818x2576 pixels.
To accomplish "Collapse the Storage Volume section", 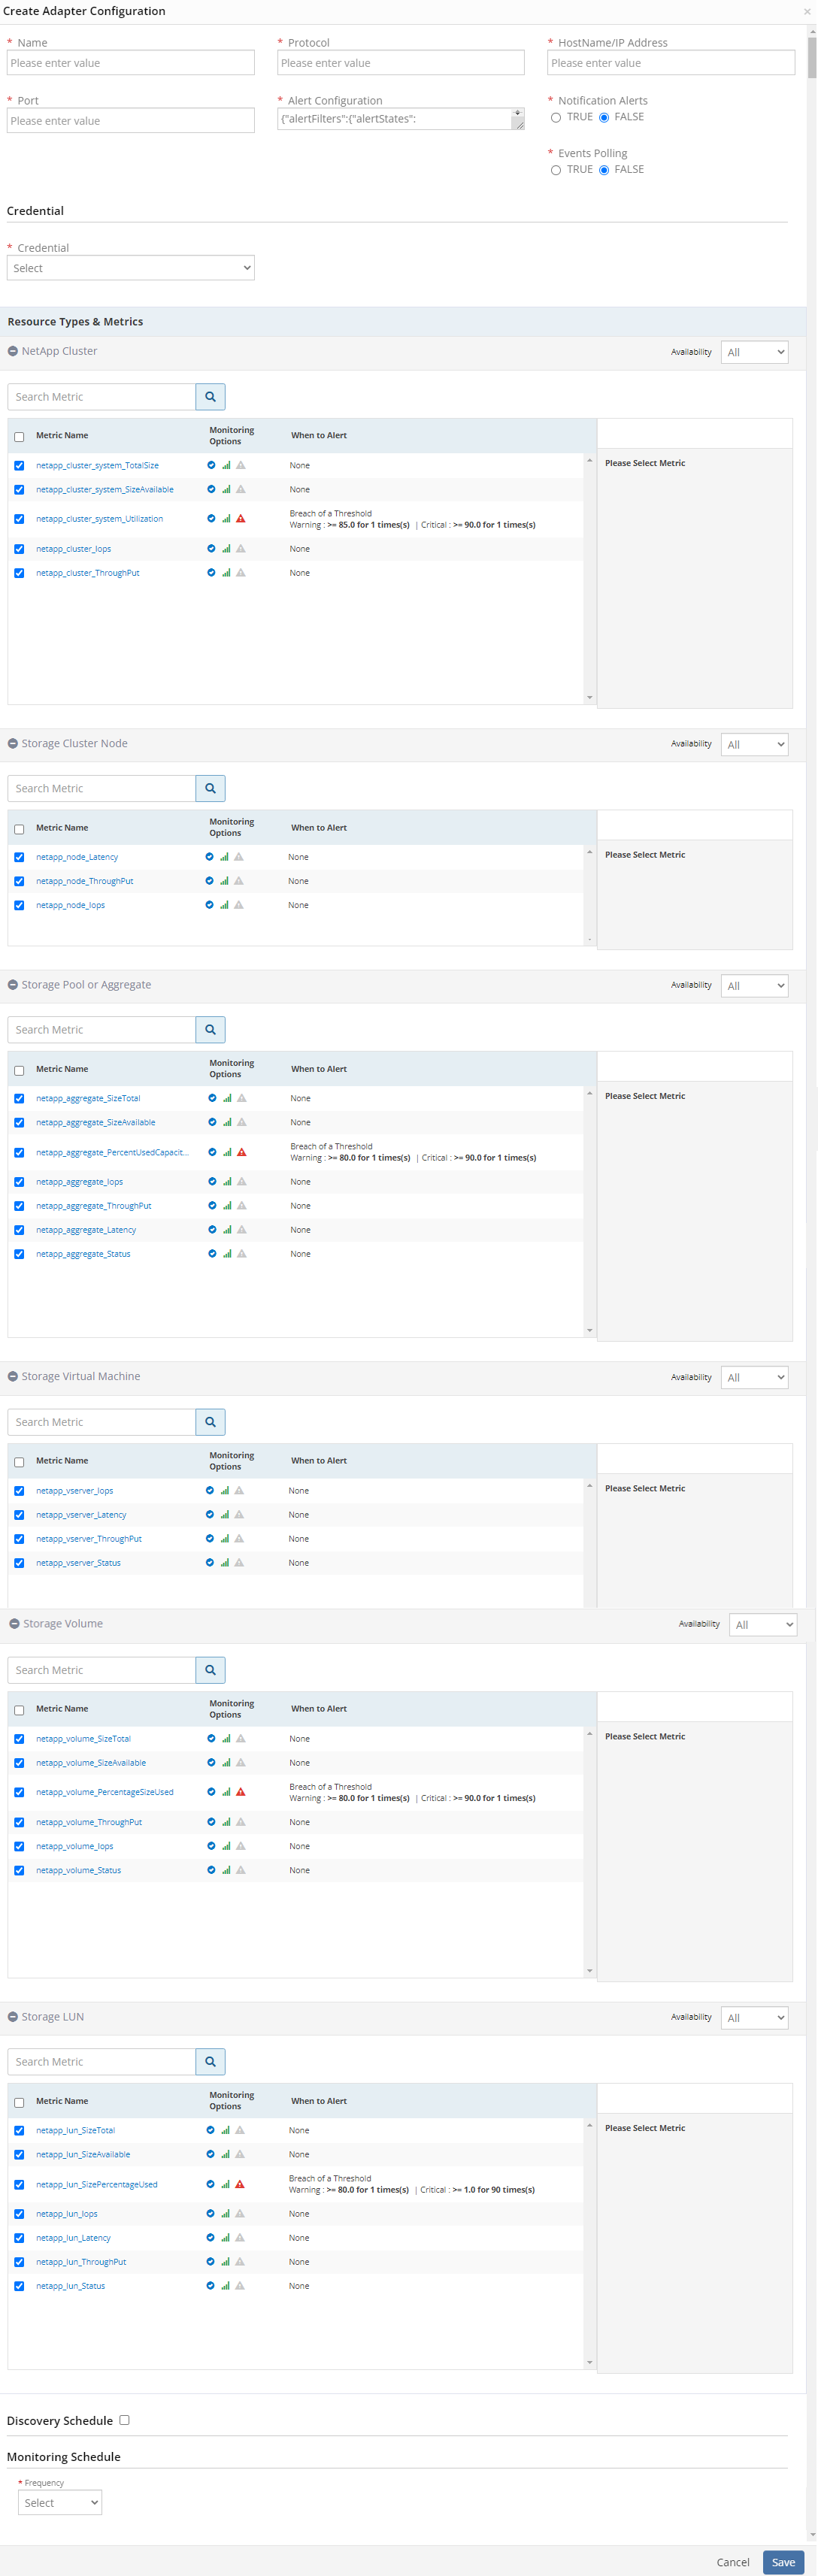I will [14, 1624].
